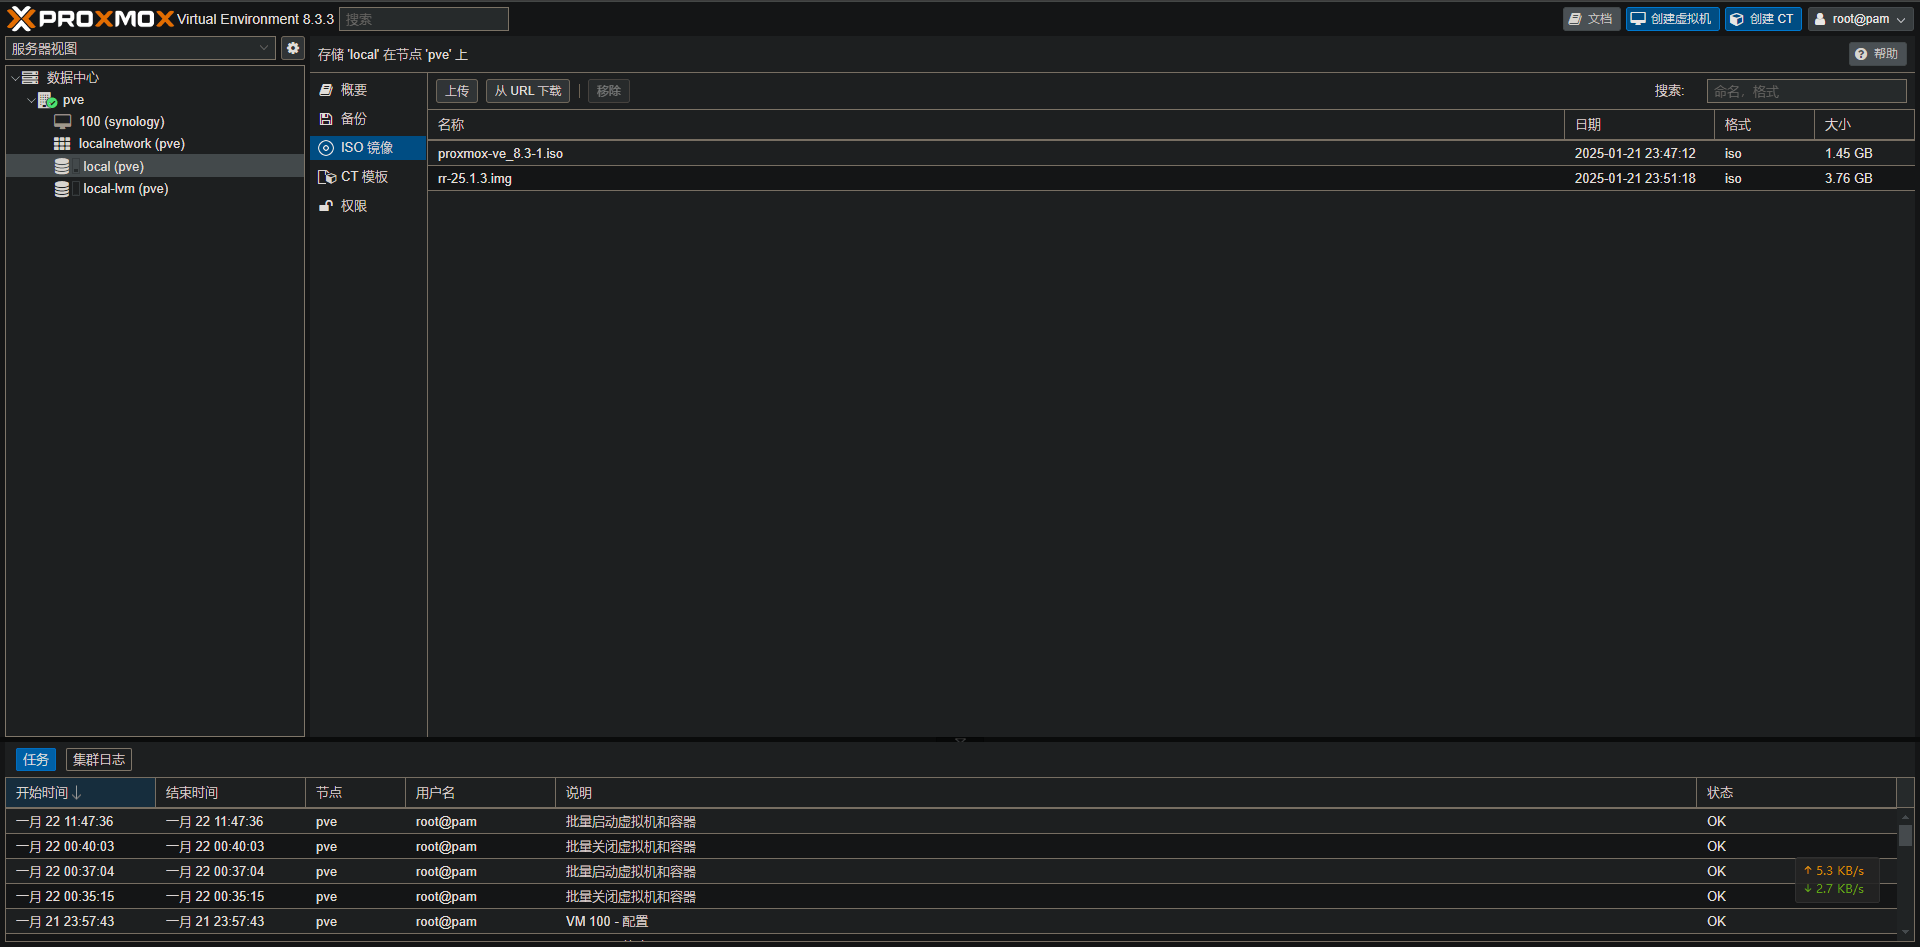Sort by the 名称 column header

pyautogui.click(x=996, y=125)
